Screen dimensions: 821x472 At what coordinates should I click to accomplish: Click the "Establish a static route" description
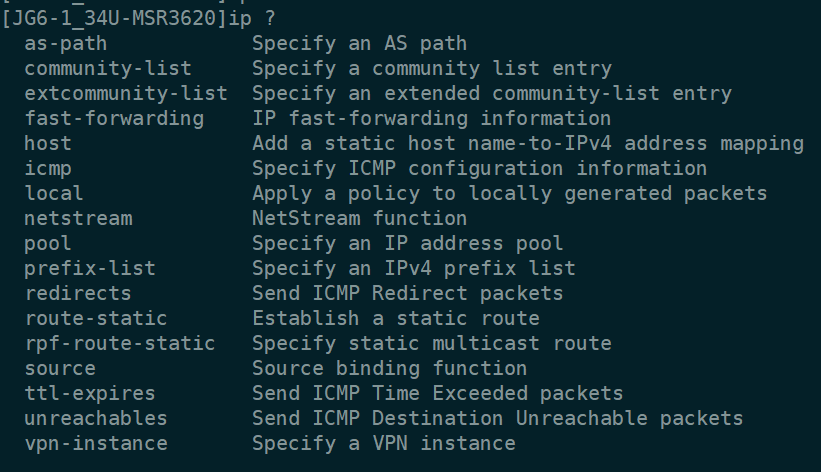[395, 318]
